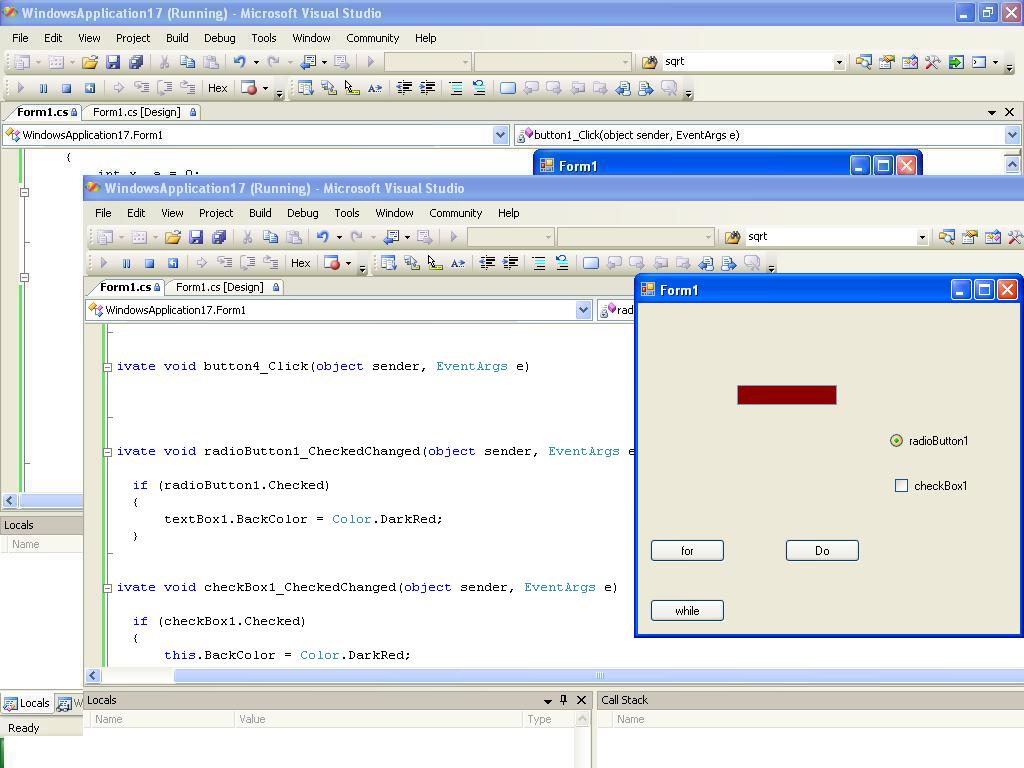Click Pause debugging icon in back window toolbar

click(43, 88)
